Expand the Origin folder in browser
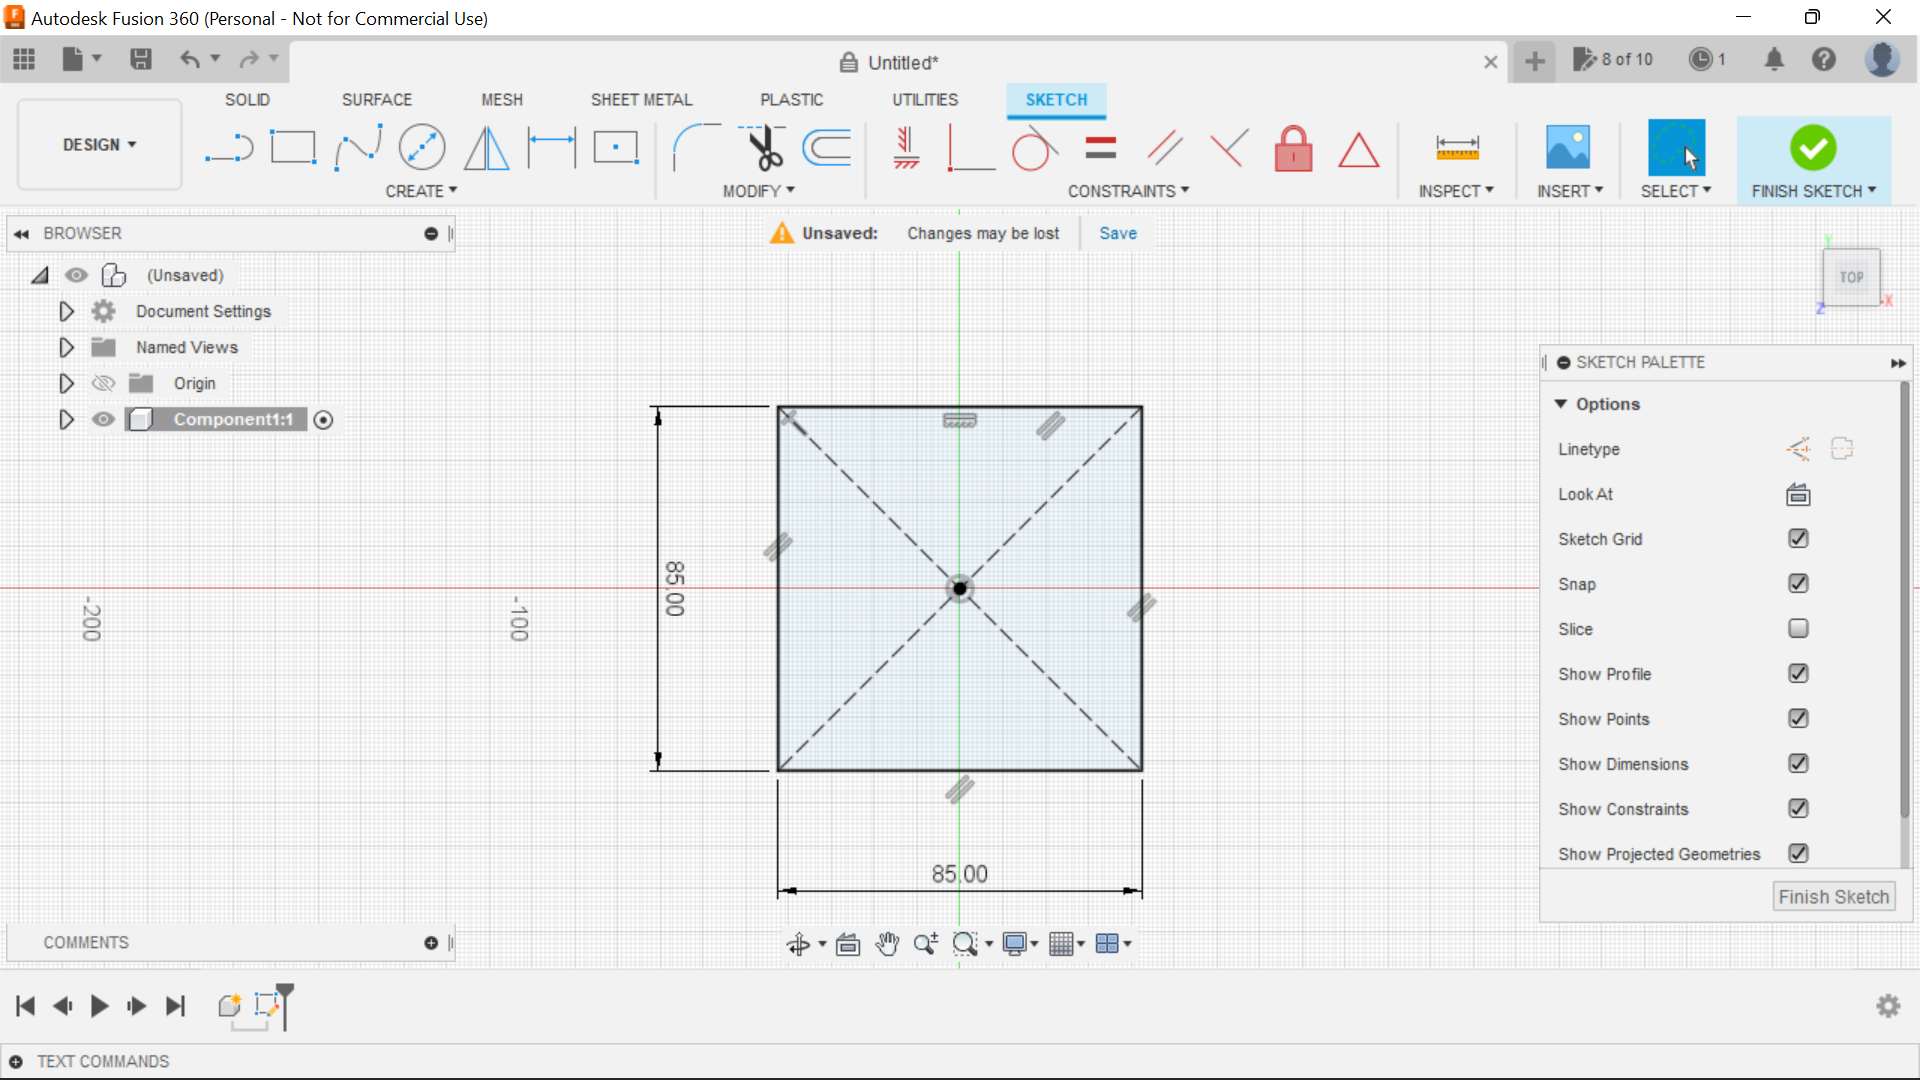Viewport: 1920px width, 1080px height. coord(66,382)
